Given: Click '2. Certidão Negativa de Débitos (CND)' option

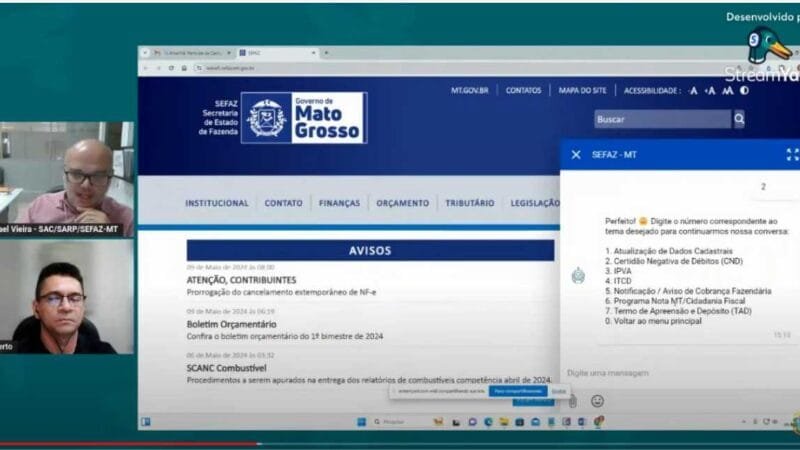Looking at the screenshot, I should (674, 261).
